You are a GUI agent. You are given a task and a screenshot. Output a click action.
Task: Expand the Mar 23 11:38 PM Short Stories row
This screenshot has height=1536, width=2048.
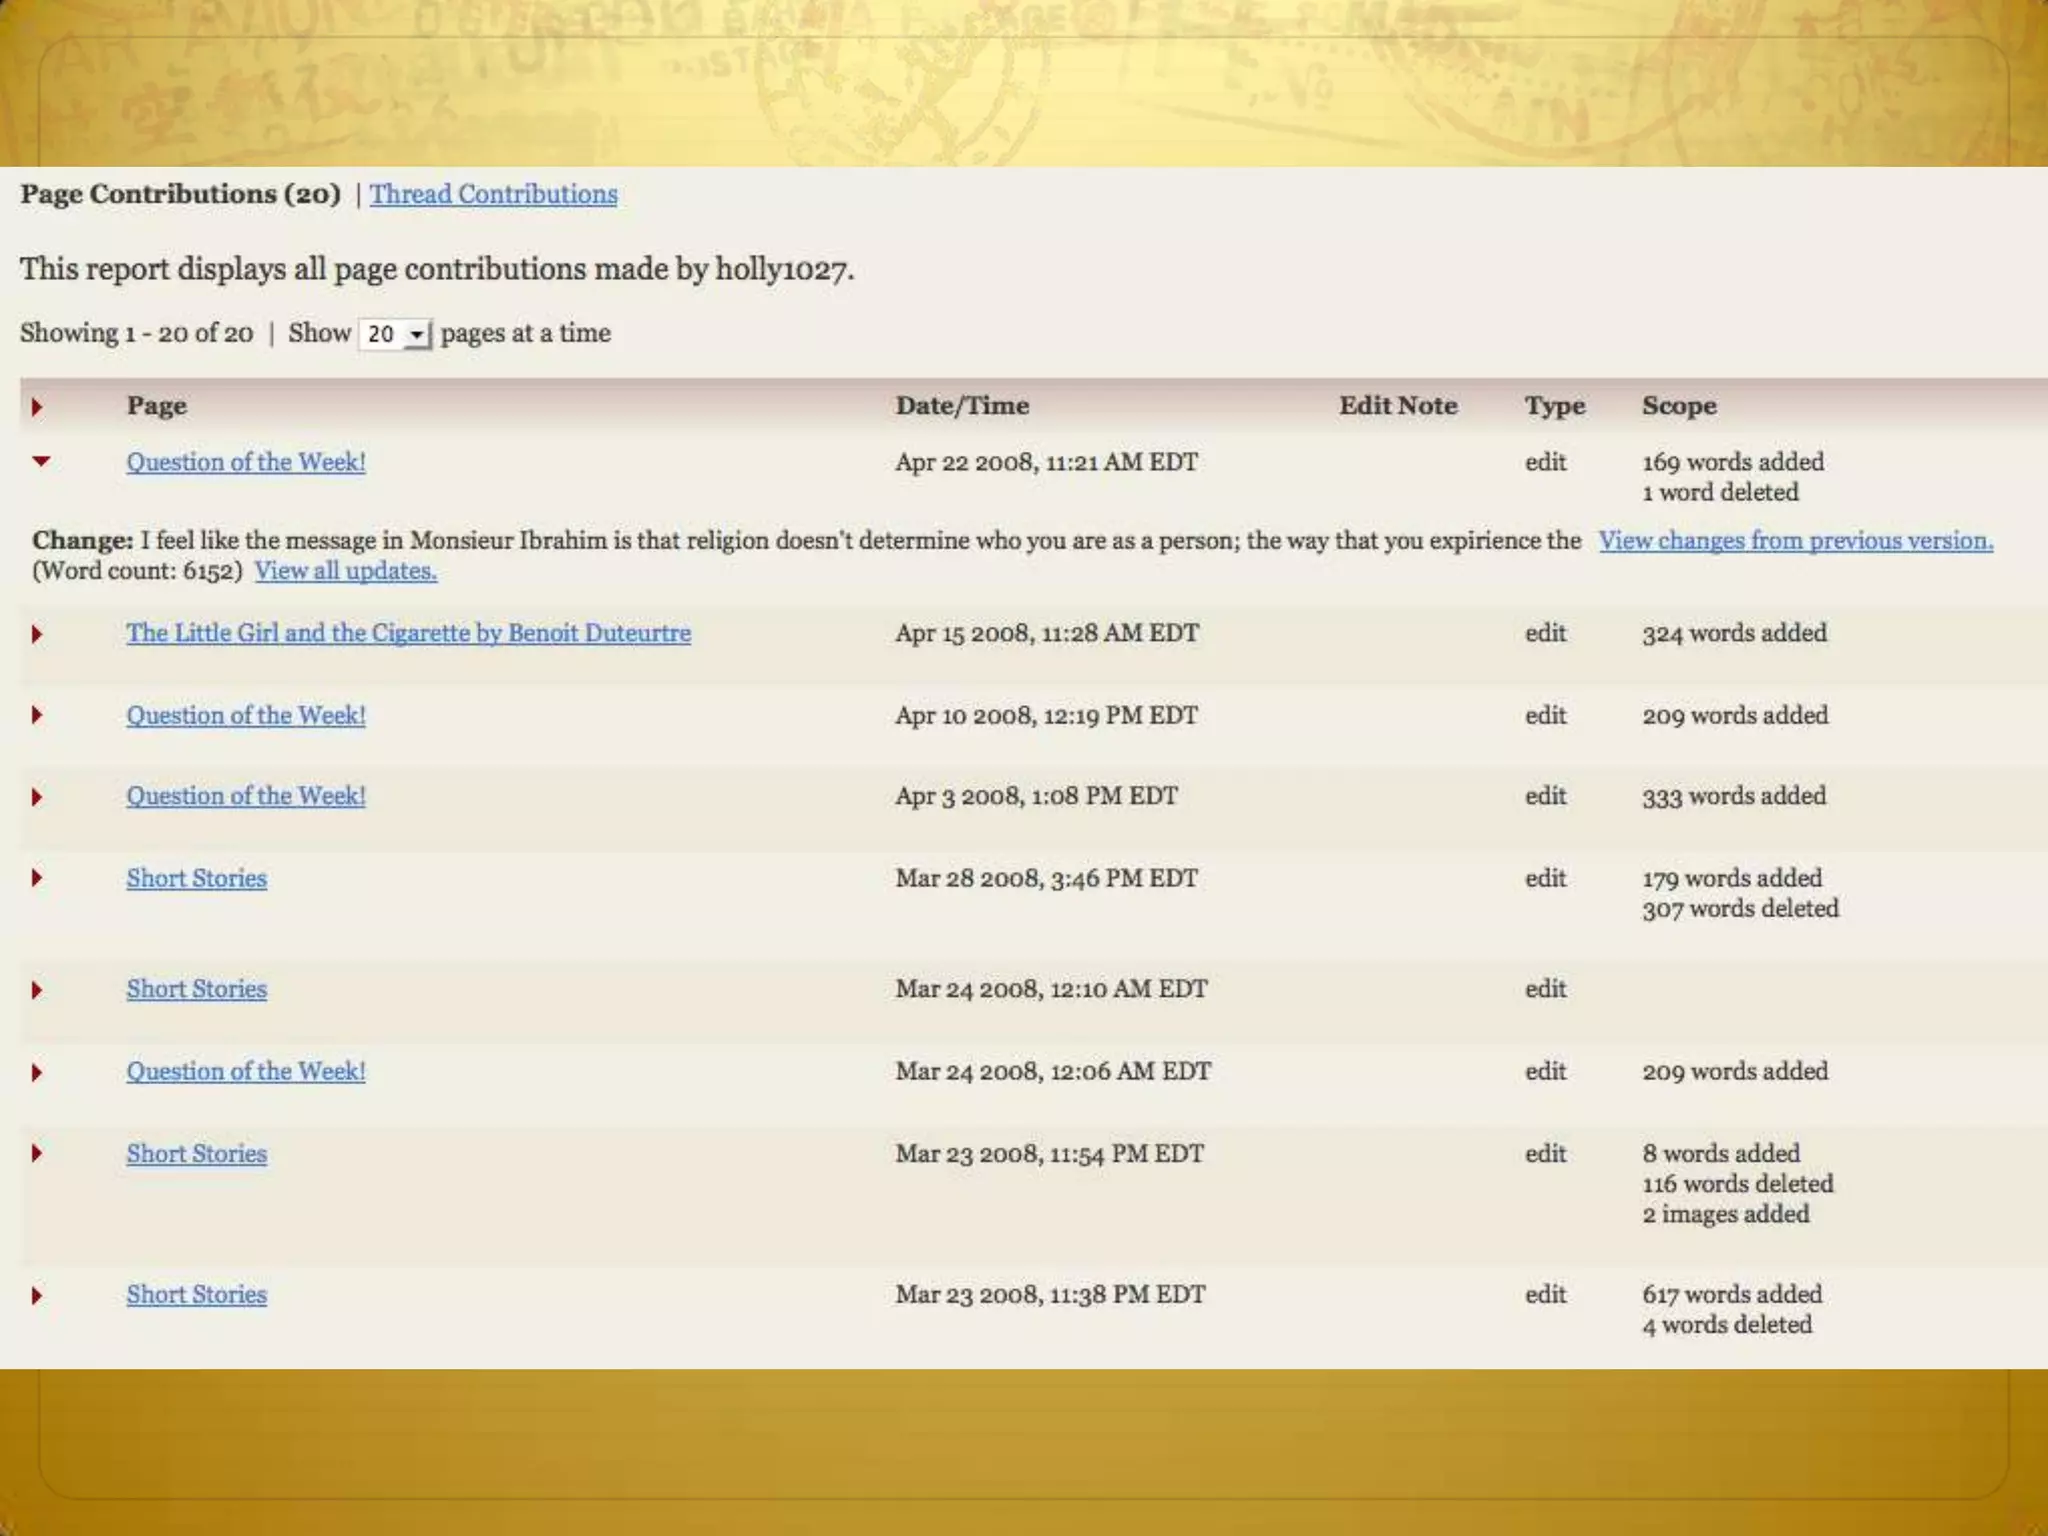(37, 1295)
